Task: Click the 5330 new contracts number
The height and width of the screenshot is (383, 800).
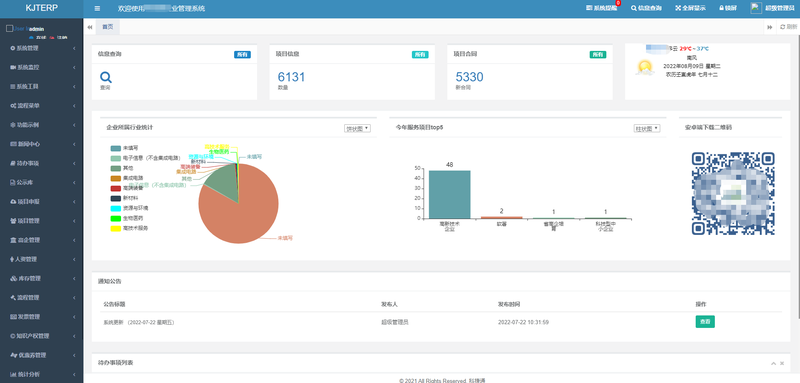Action: pyautogui.click(x=469, y=77)
